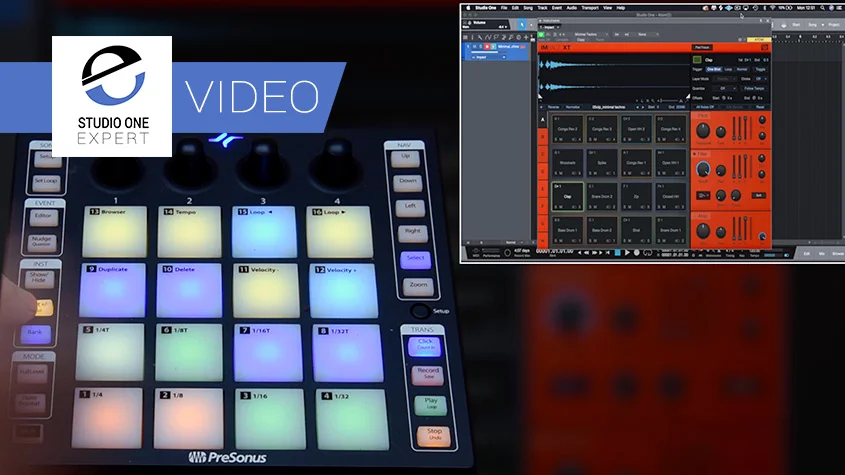The width and height of the screenshot is (845, 475).
Task: Trigger the Conga Rev 4 pad
Action: 670,129
